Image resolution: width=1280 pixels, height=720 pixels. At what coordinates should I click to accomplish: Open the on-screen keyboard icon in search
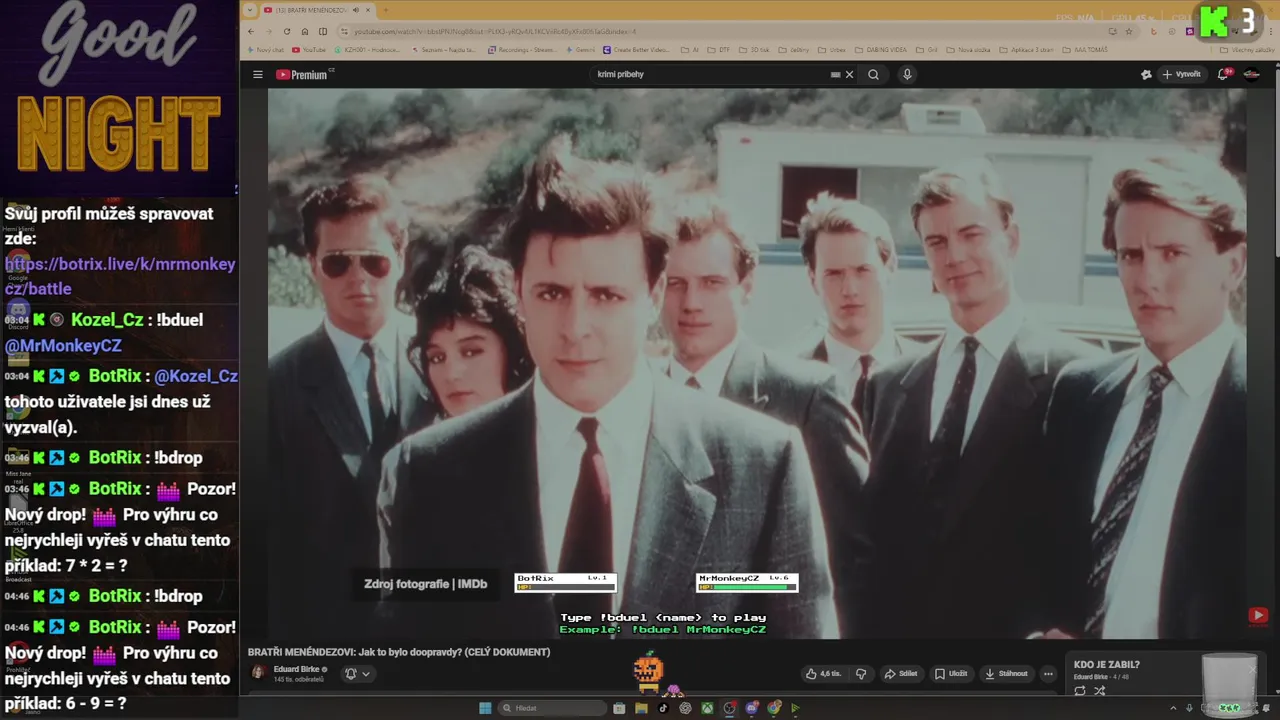(835, 74)
